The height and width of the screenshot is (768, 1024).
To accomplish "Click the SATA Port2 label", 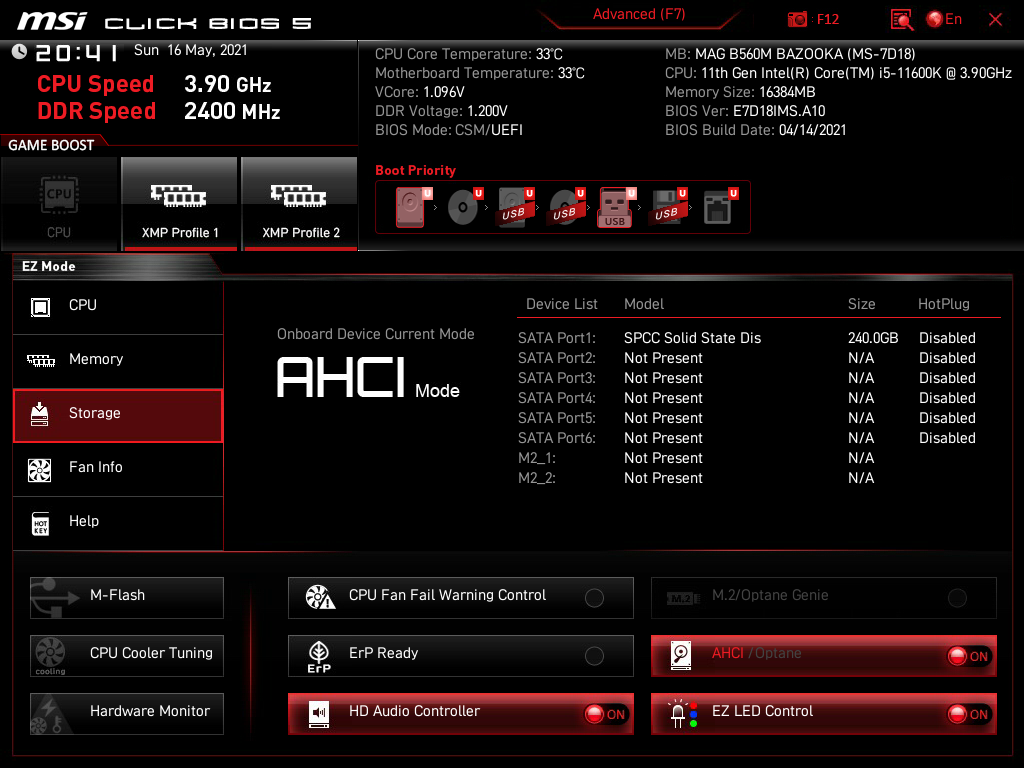I will point(557,359).
